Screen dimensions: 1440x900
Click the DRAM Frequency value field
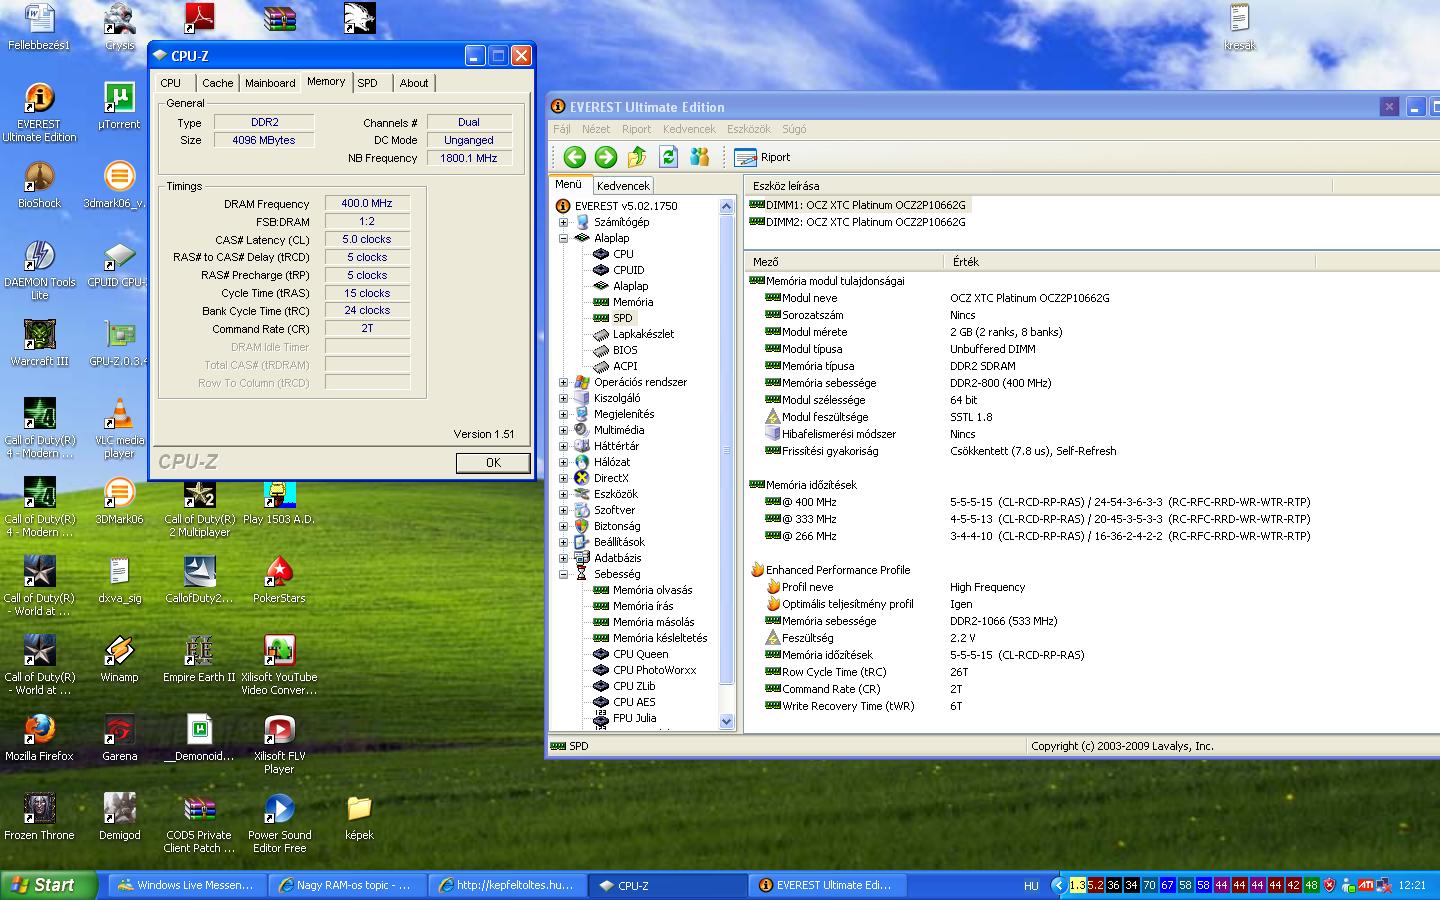click(x=367, y=203)
